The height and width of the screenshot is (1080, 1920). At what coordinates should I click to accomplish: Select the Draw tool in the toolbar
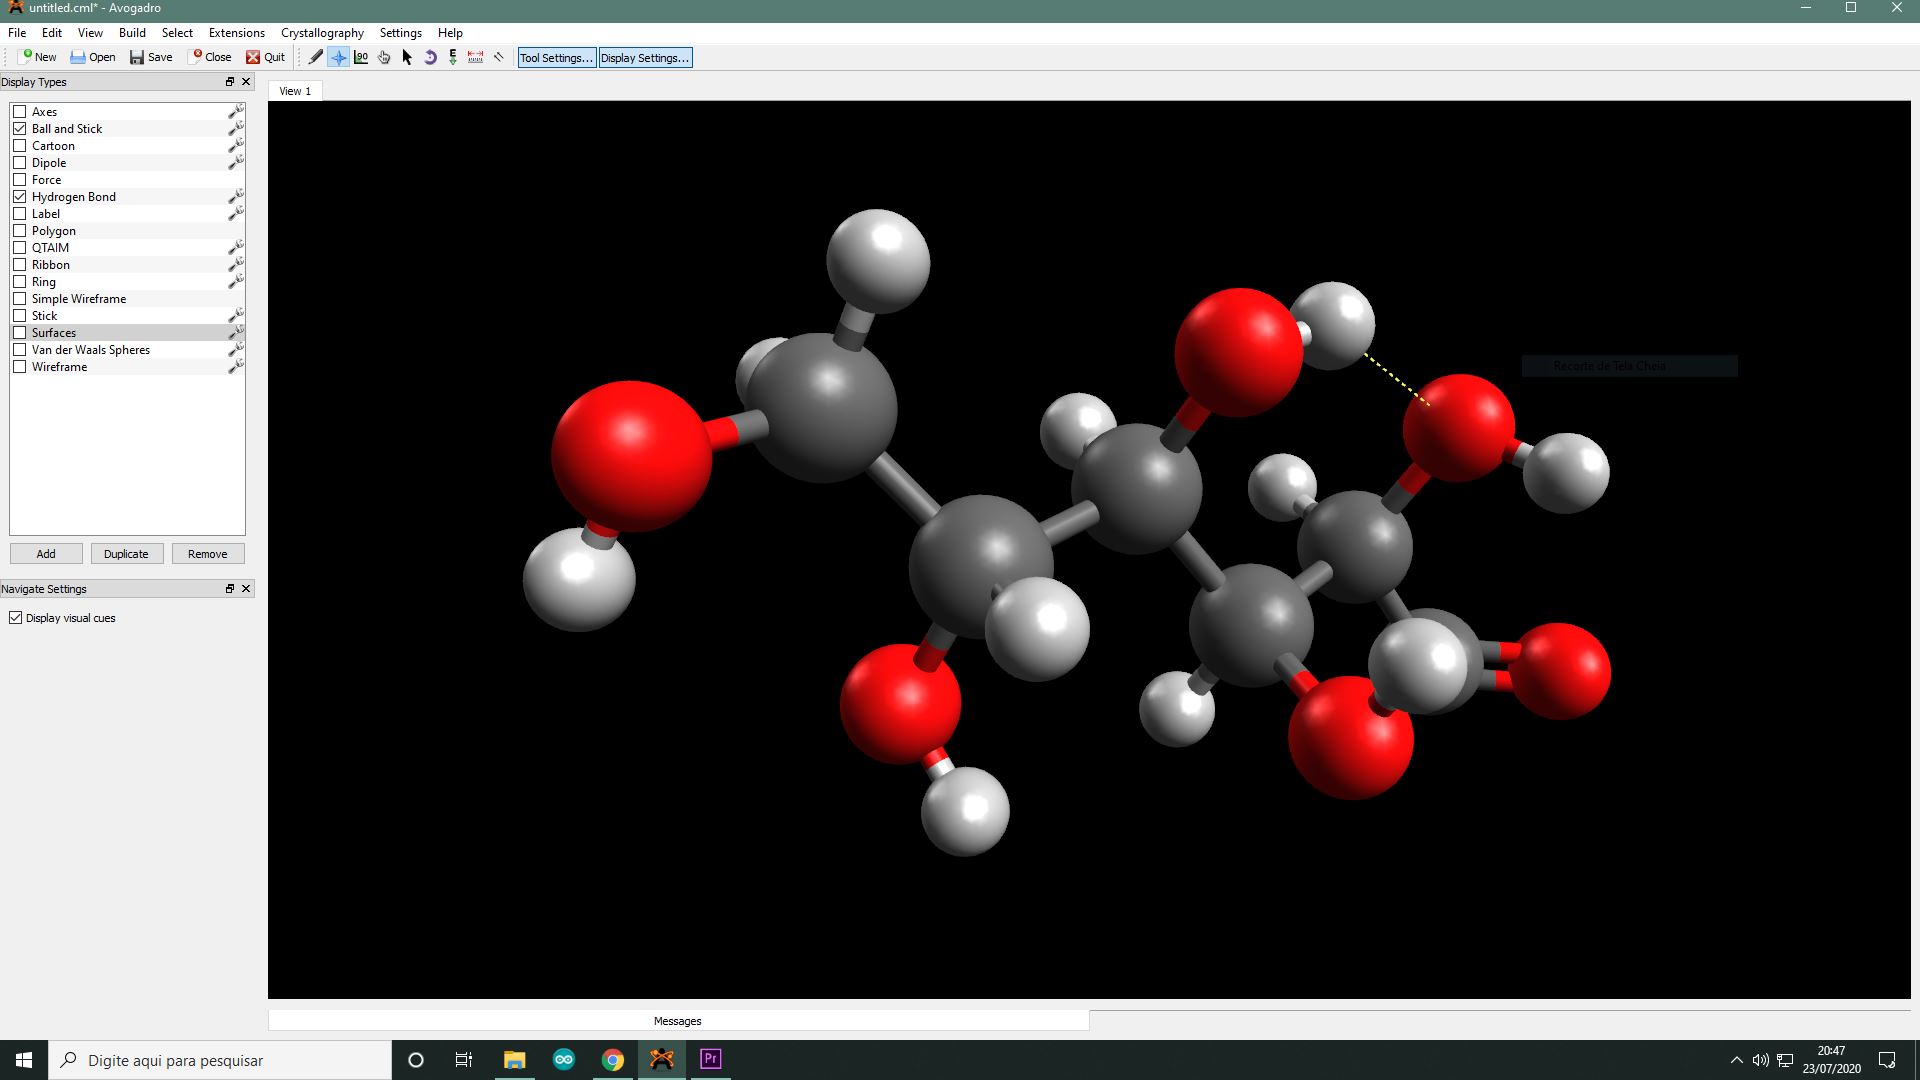(315, 57)
